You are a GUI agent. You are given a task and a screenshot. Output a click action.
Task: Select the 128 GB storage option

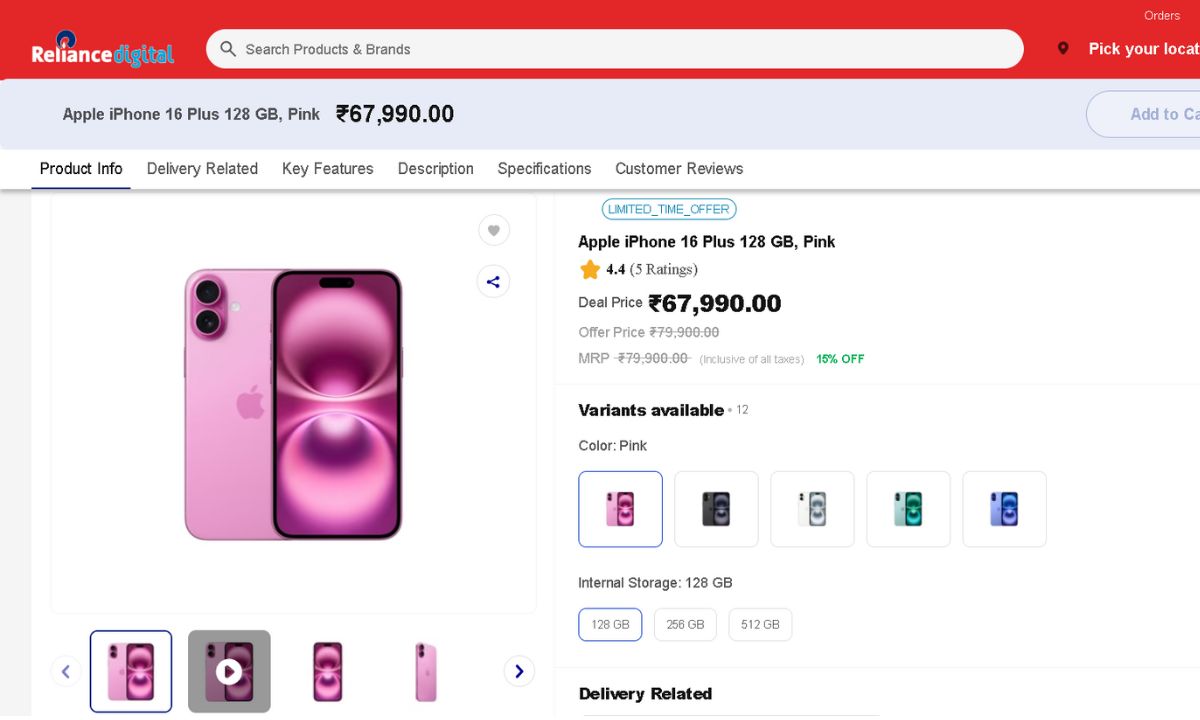(610, 624)
